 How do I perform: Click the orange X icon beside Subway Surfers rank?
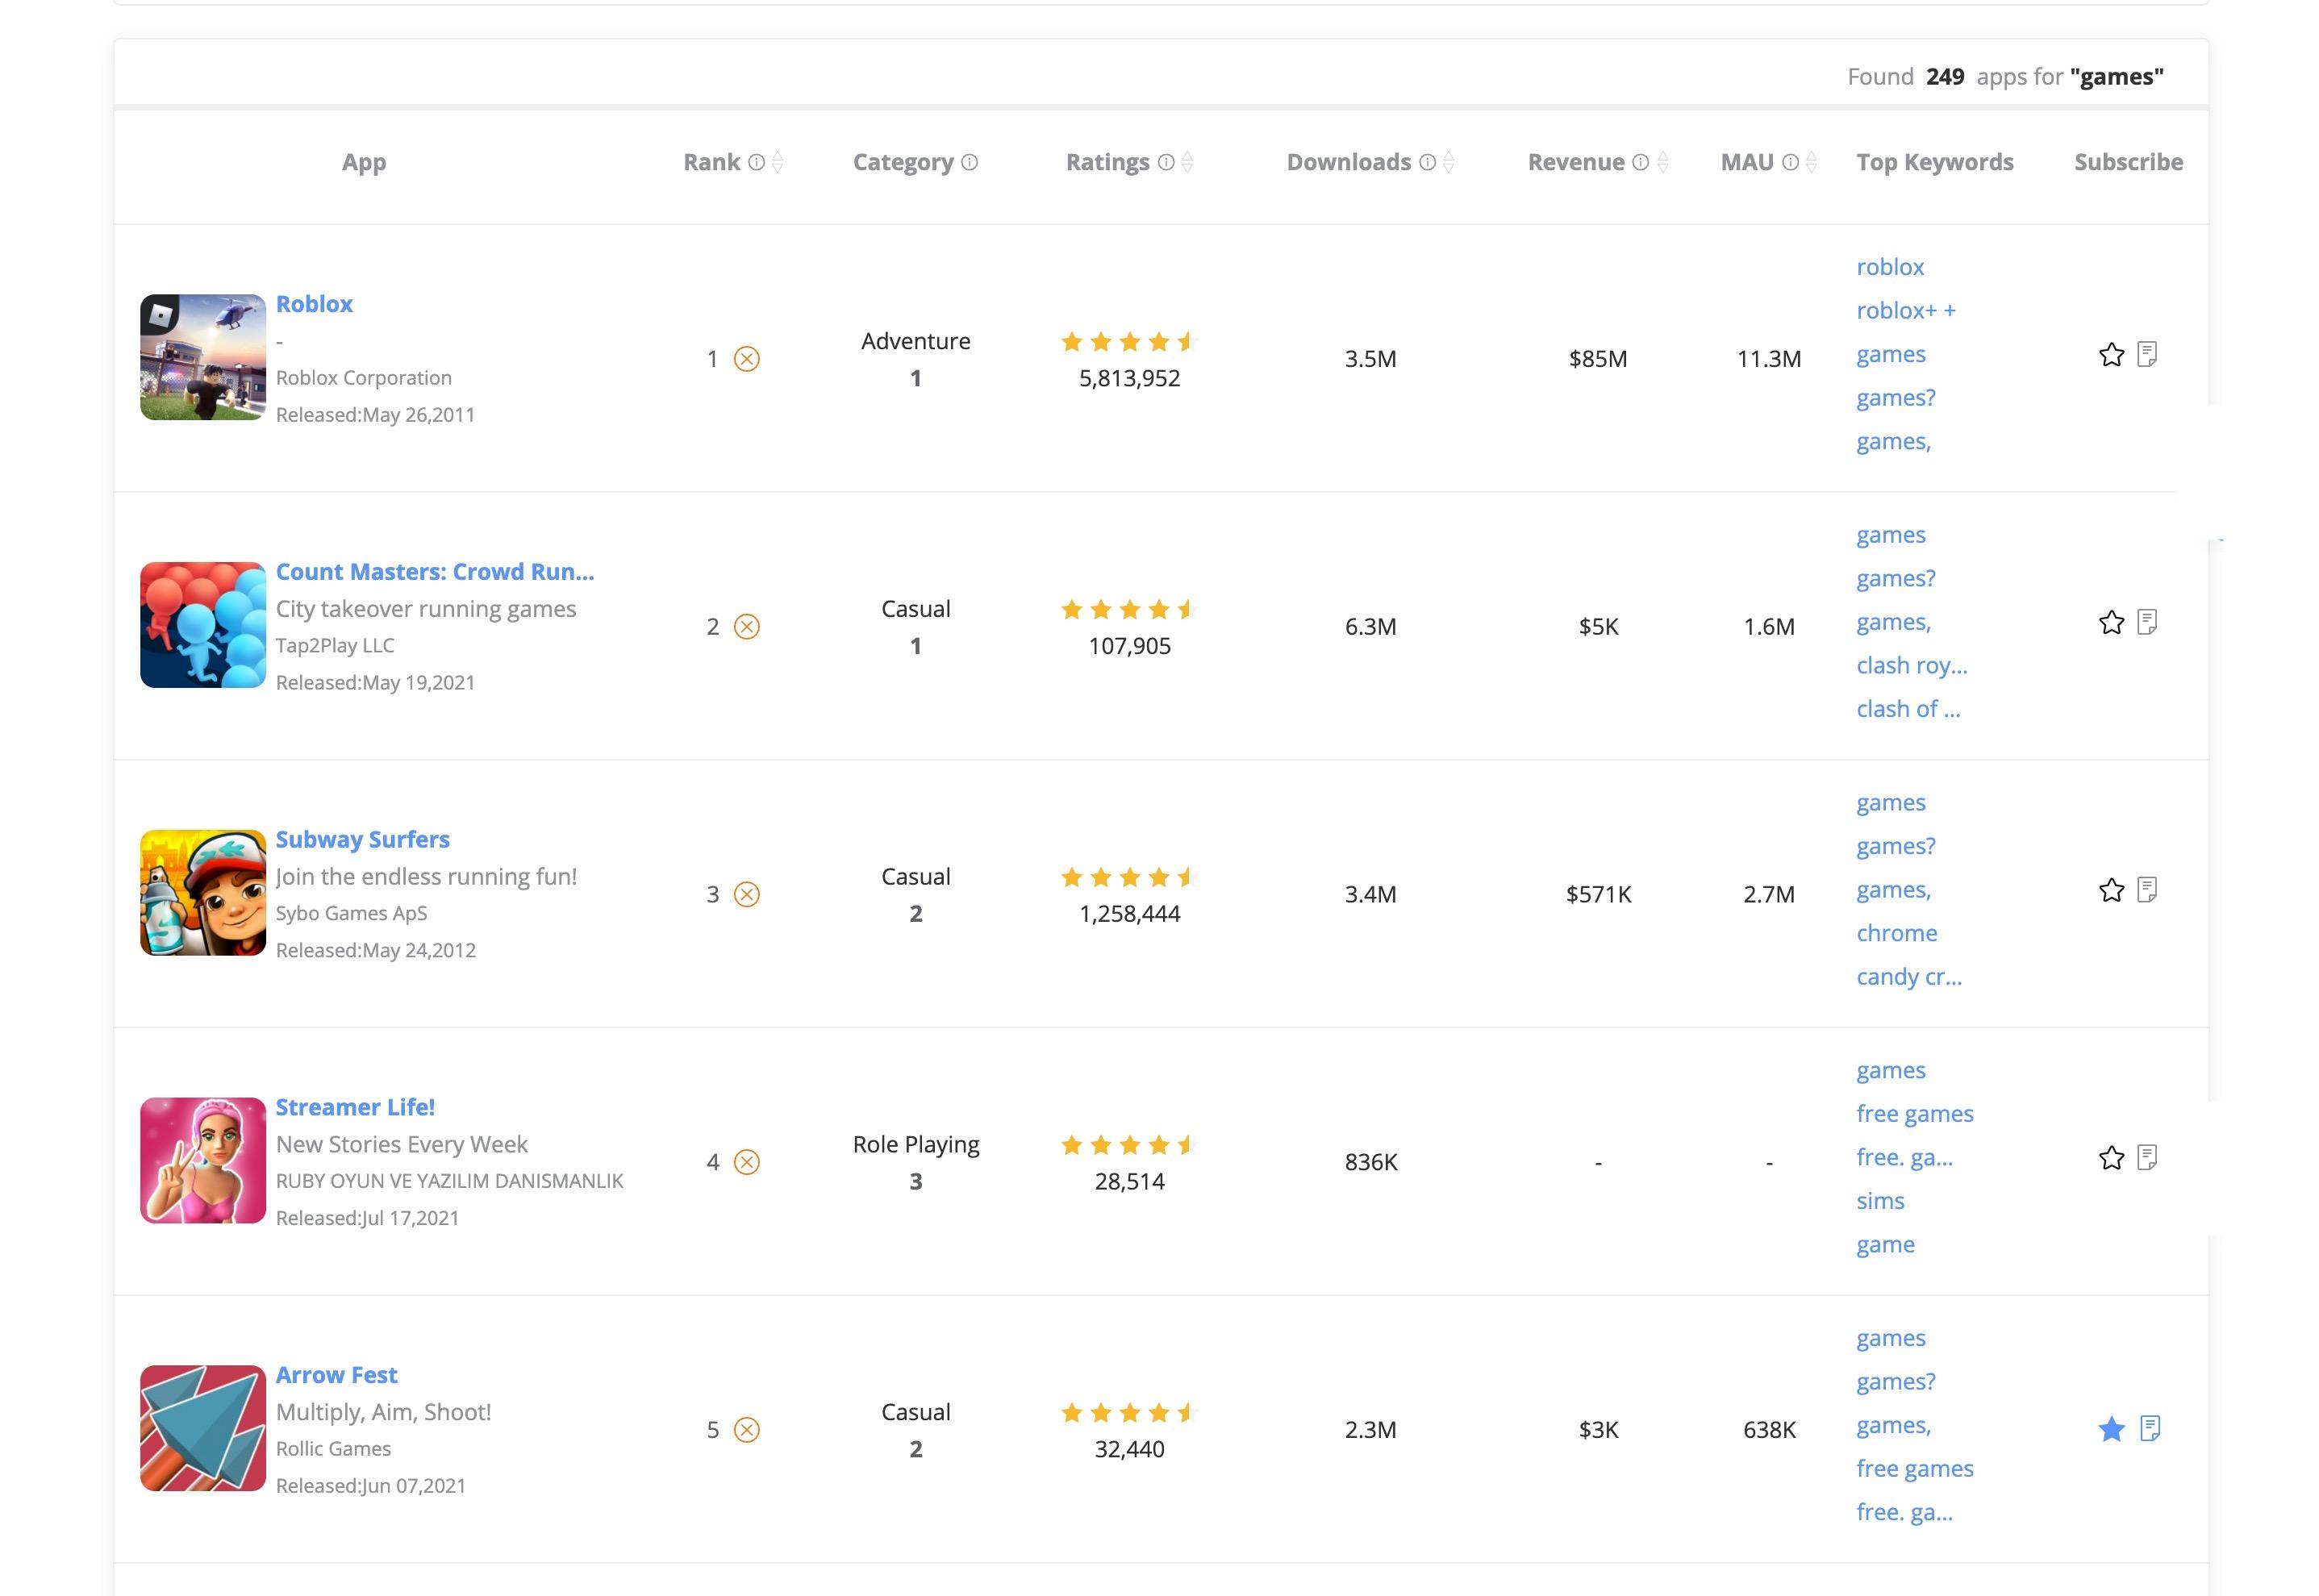tap(746, 894)
